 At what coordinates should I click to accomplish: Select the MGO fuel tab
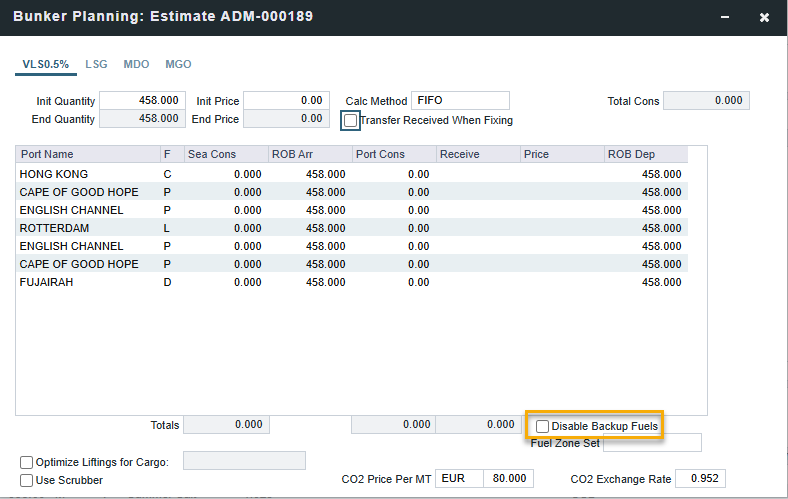pos(178,64)
